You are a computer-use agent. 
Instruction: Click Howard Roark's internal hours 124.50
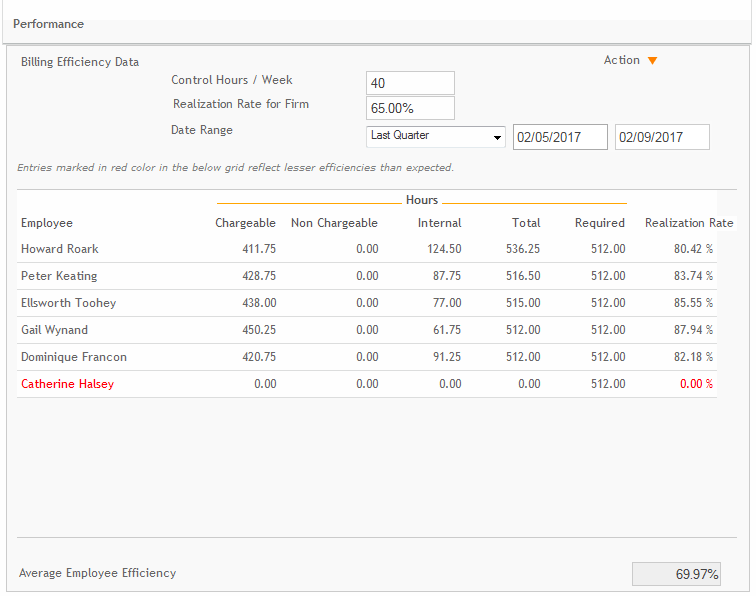click(444, 249)
